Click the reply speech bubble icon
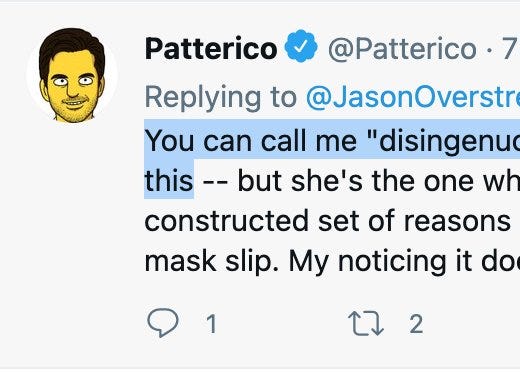The height and width of the screenshot is (372, 520). [163, 322]
